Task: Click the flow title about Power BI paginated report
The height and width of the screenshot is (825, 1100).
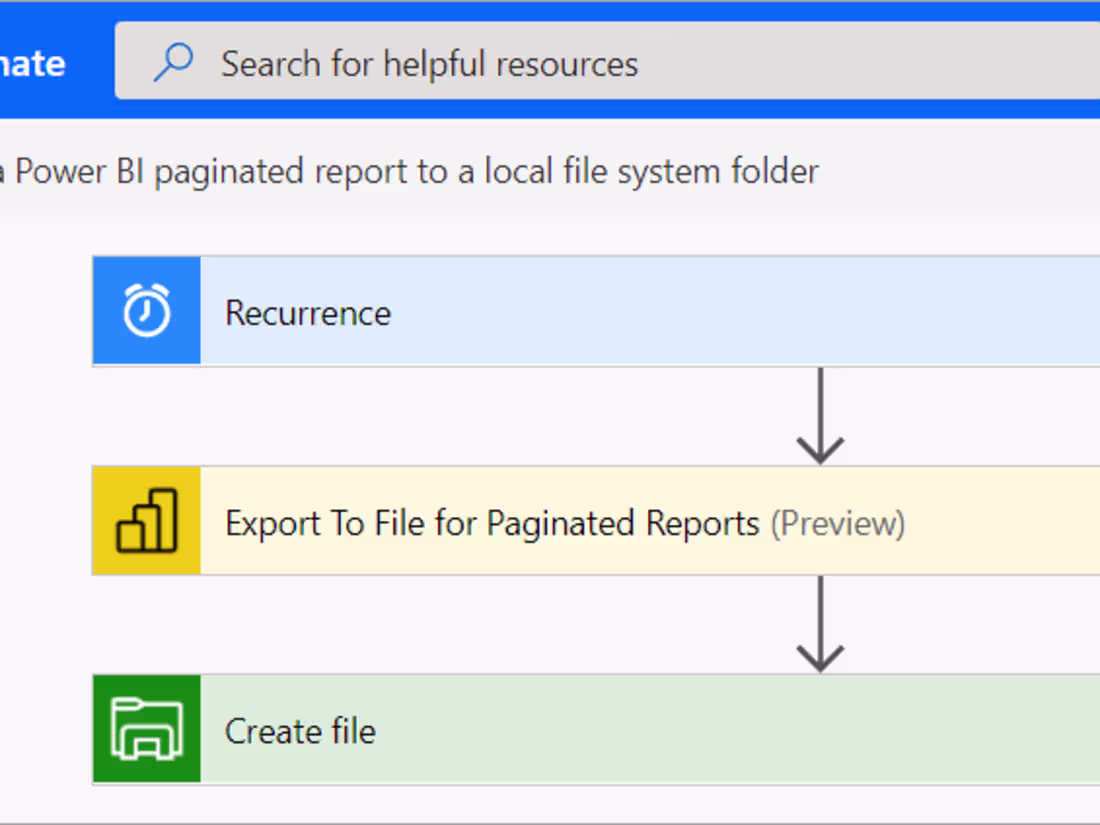Action: point(410,171)
